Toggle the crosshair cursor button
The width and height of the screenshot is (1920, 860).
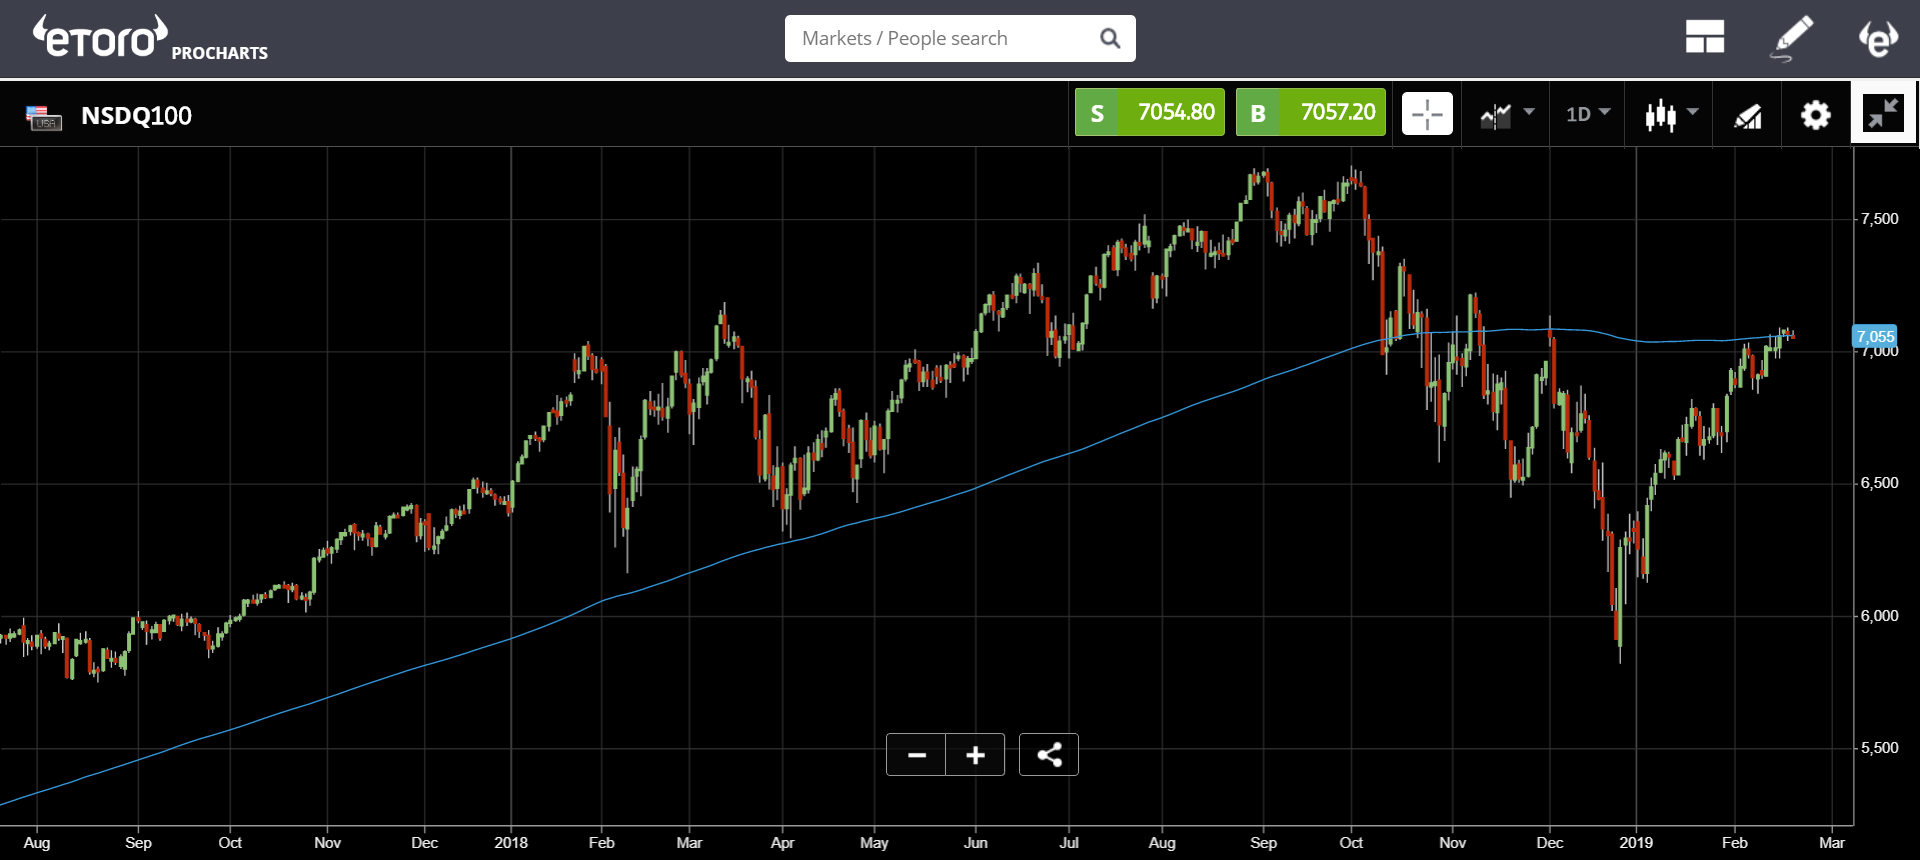coord(1427,114)
